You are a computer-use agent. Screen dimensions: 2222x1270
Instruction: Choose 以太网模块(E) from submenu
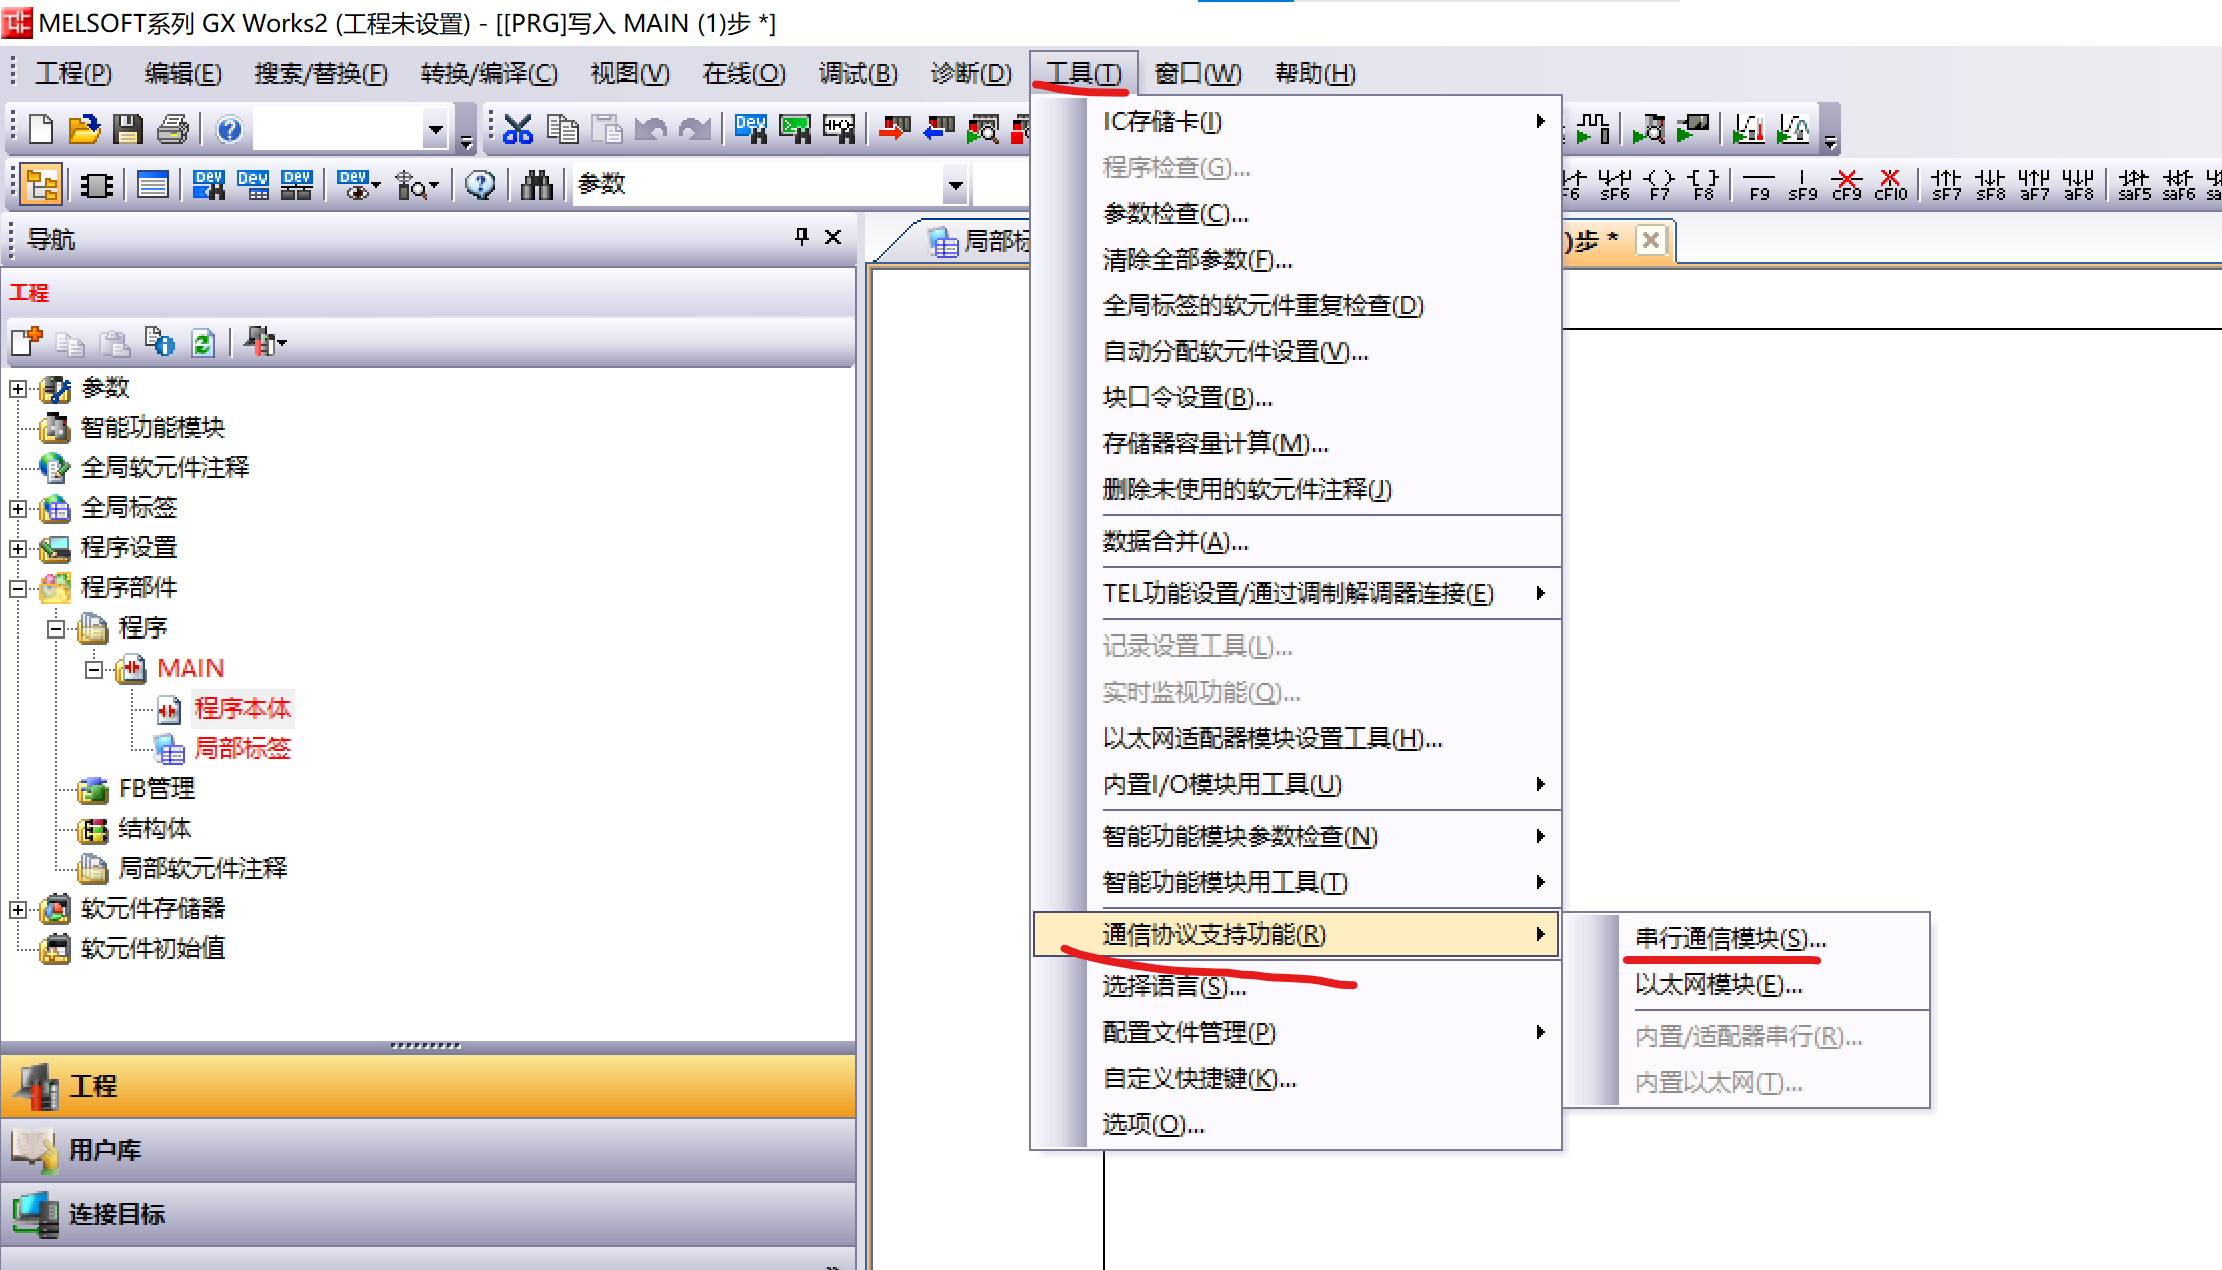click(x=1718, y=984)
